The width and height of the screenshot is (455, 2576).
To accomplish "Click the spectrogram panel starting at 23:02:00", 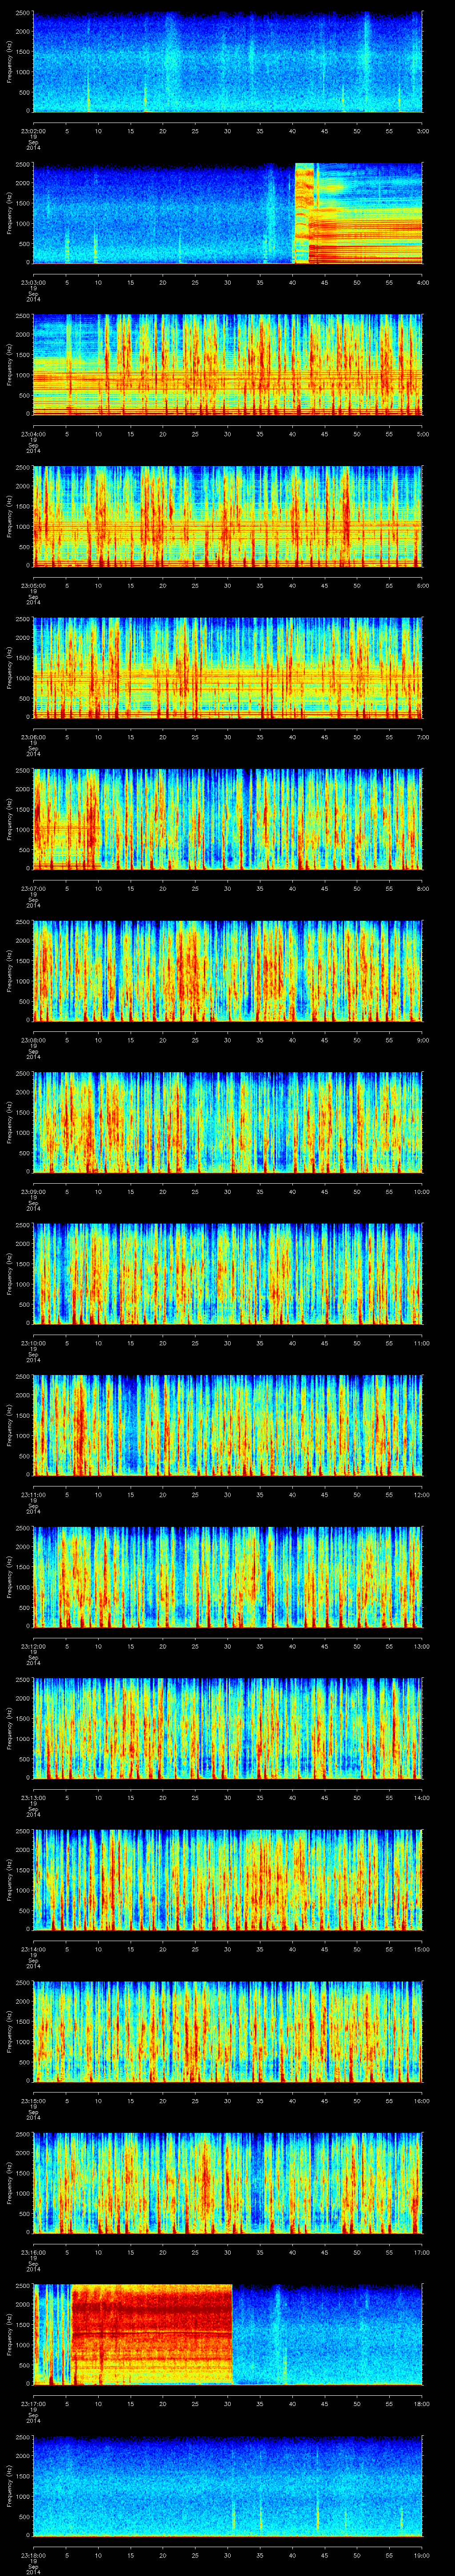I will [227, 62].
